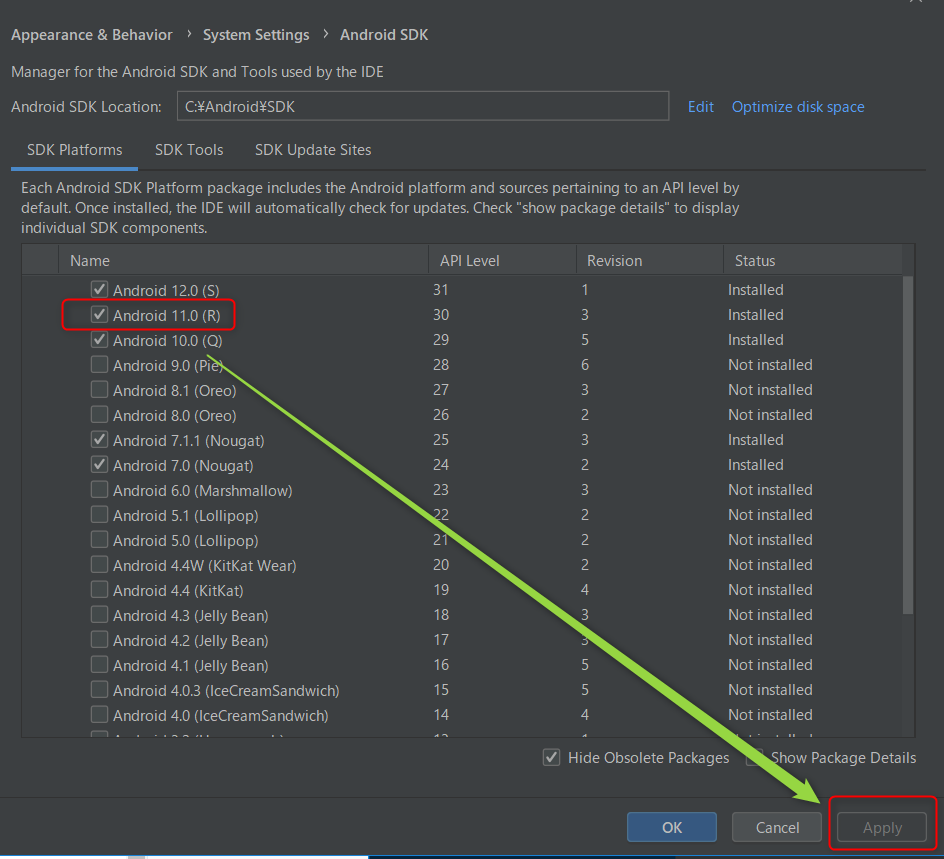944x859 pixels.
Task: Check the Android 4.2 (Jelly Bean) checkbox
Action: click(99, 639)
